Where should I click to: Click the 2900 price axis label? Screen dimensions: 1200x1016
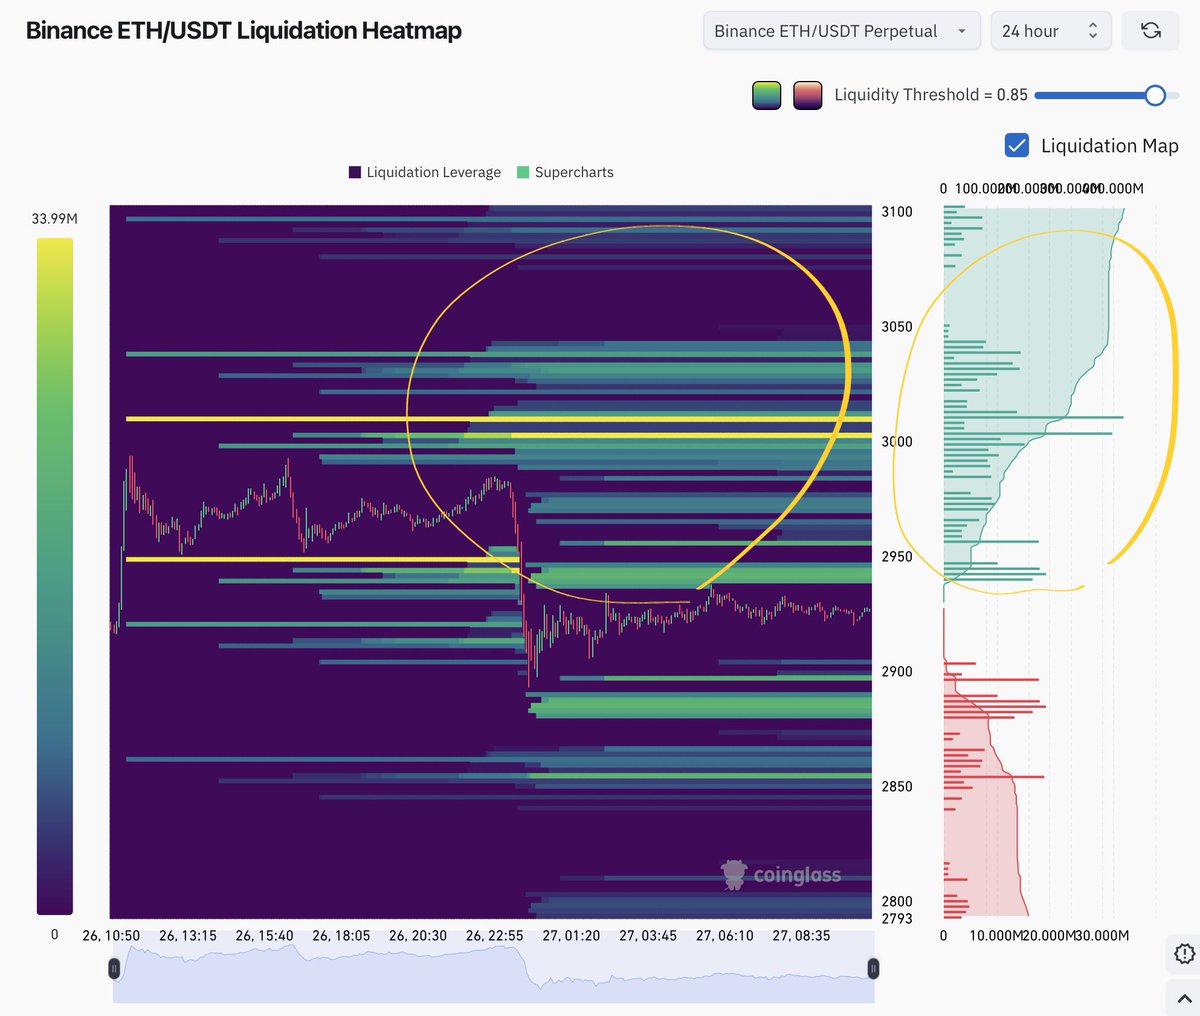(897, 672)
